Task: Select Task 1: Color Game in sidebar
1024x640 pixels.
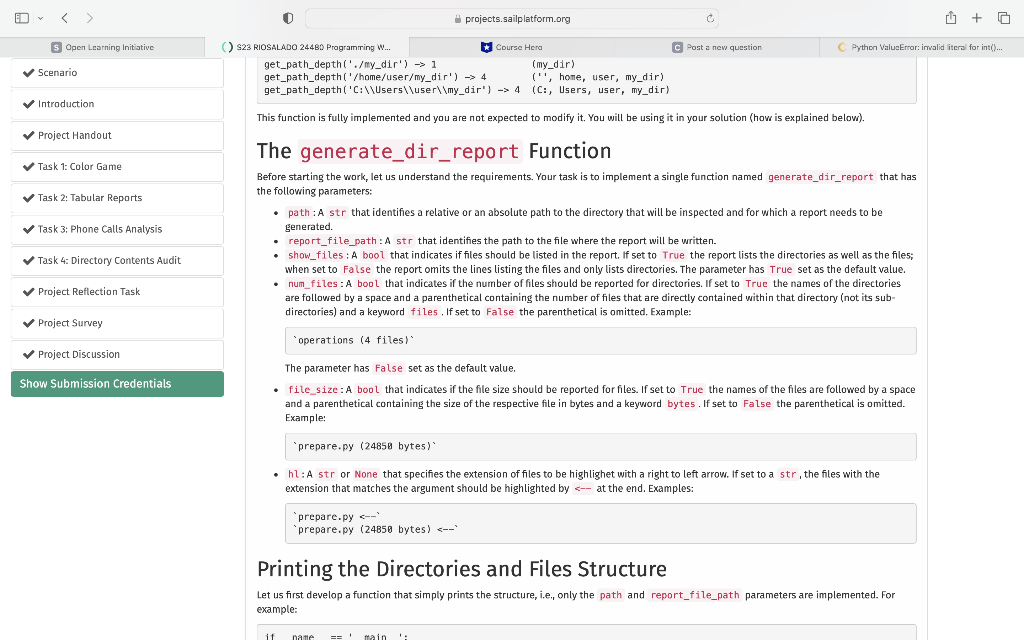Action: click(x=80, y=166)
